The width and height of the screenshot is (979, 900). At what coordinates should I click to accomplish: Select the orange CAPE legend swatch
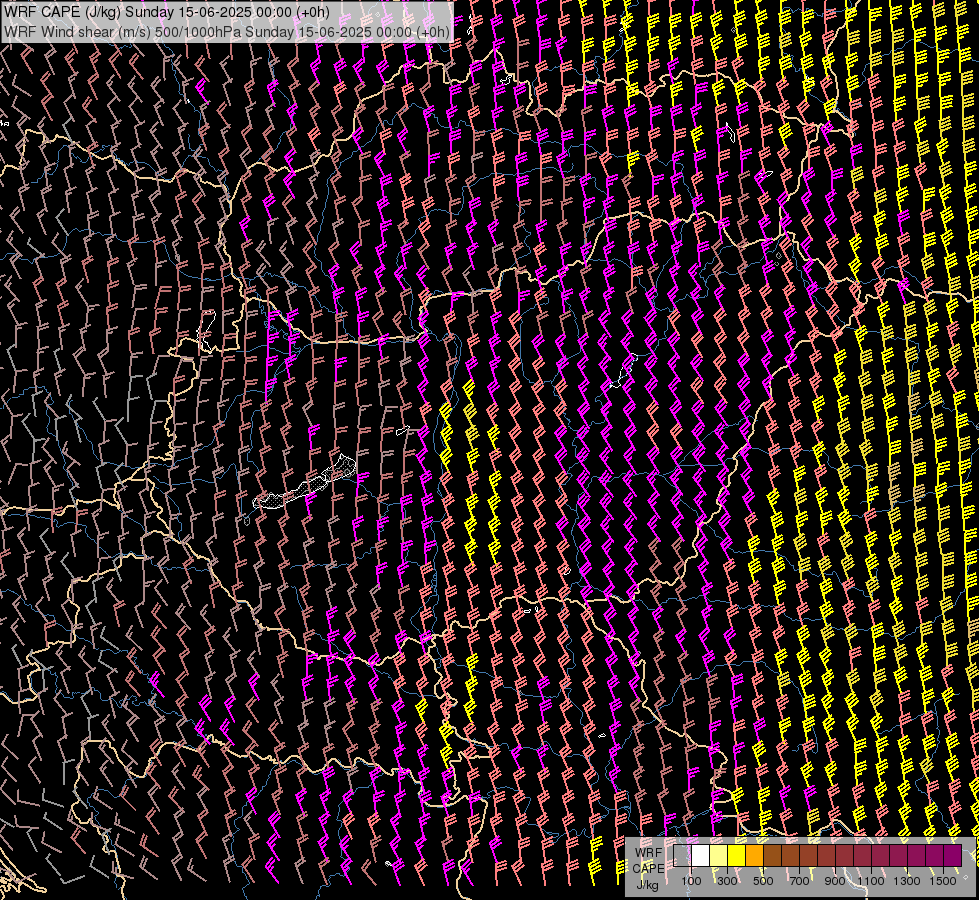pyautogui.click(x=754, y=855)
